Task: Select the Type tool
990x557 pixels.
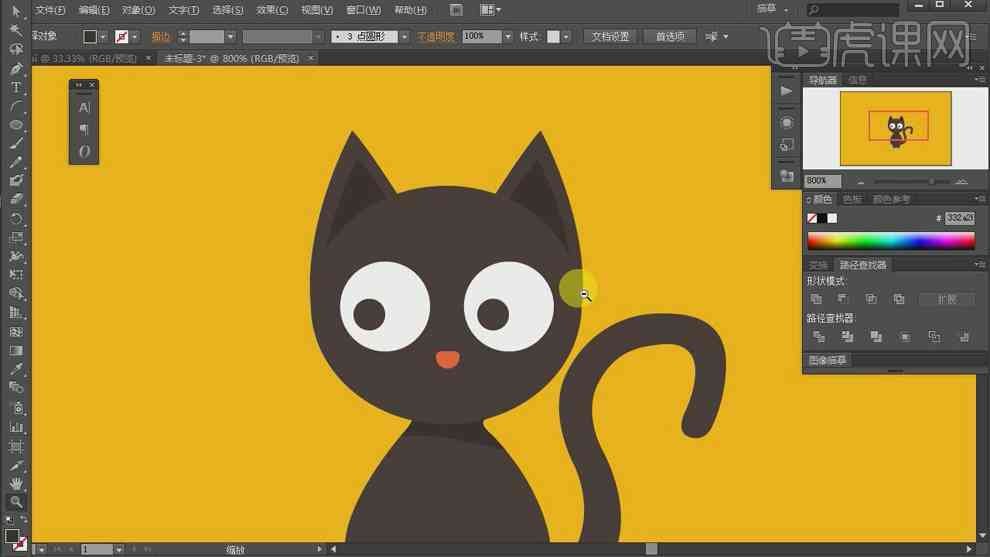Action: point(16,87)
